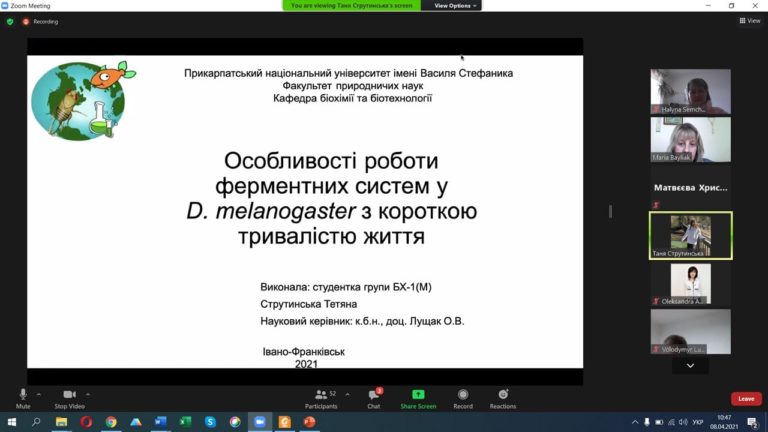This screenshot has height=432, width=768.
Task: Click the Record icon
Action: coord(463,394)
